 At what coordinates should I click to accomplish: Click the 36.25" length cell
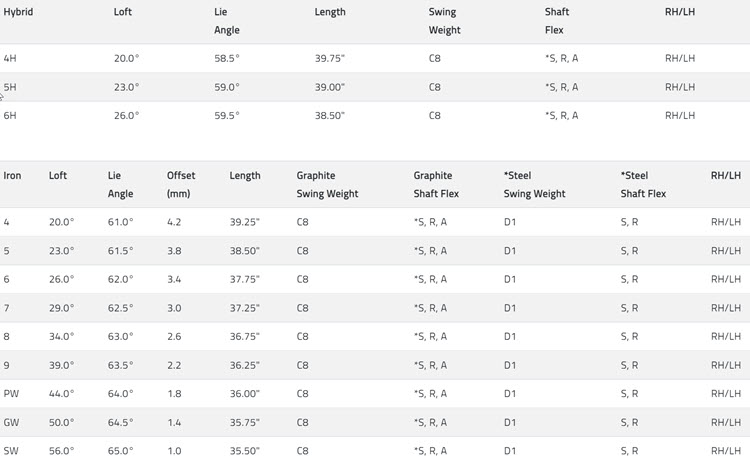tap(244, 366)
